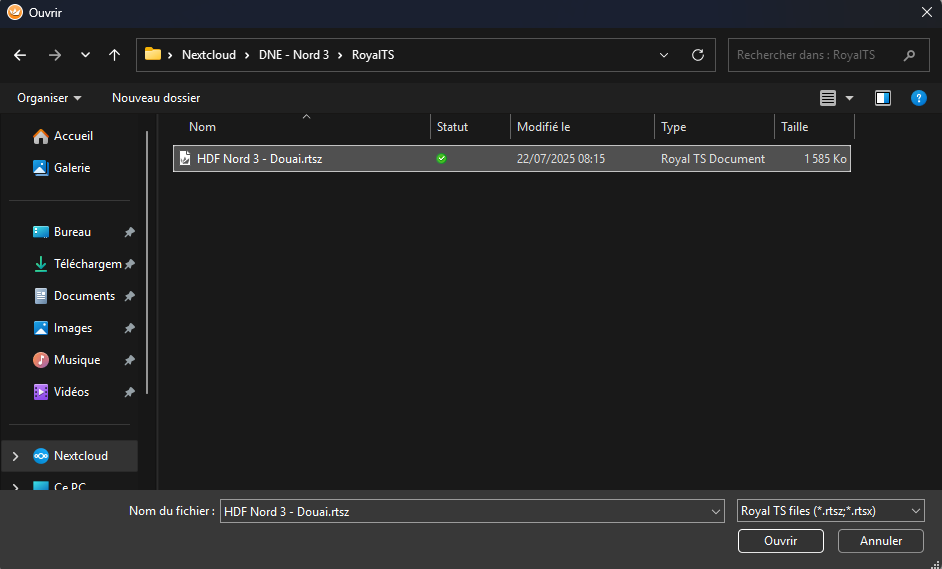Select Nextcloud in the breadcrumb path
This screenshot has height=569, width=942.
click(x=209, y=55)
